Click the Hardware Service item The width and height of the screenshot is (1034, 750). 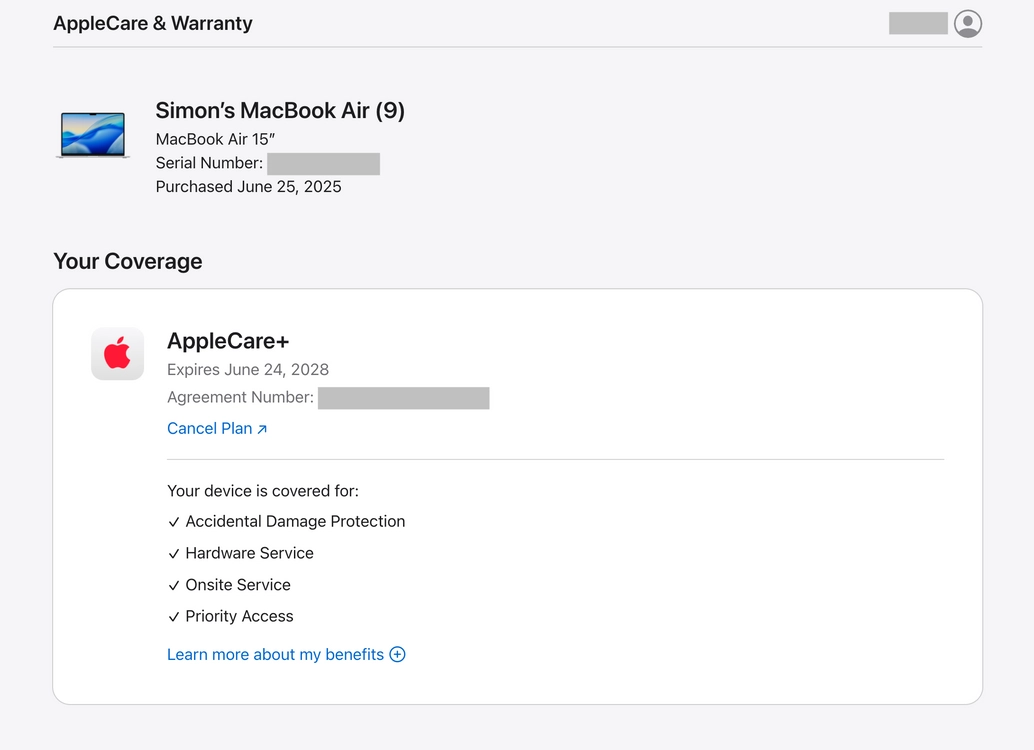(x=241, y=553)
